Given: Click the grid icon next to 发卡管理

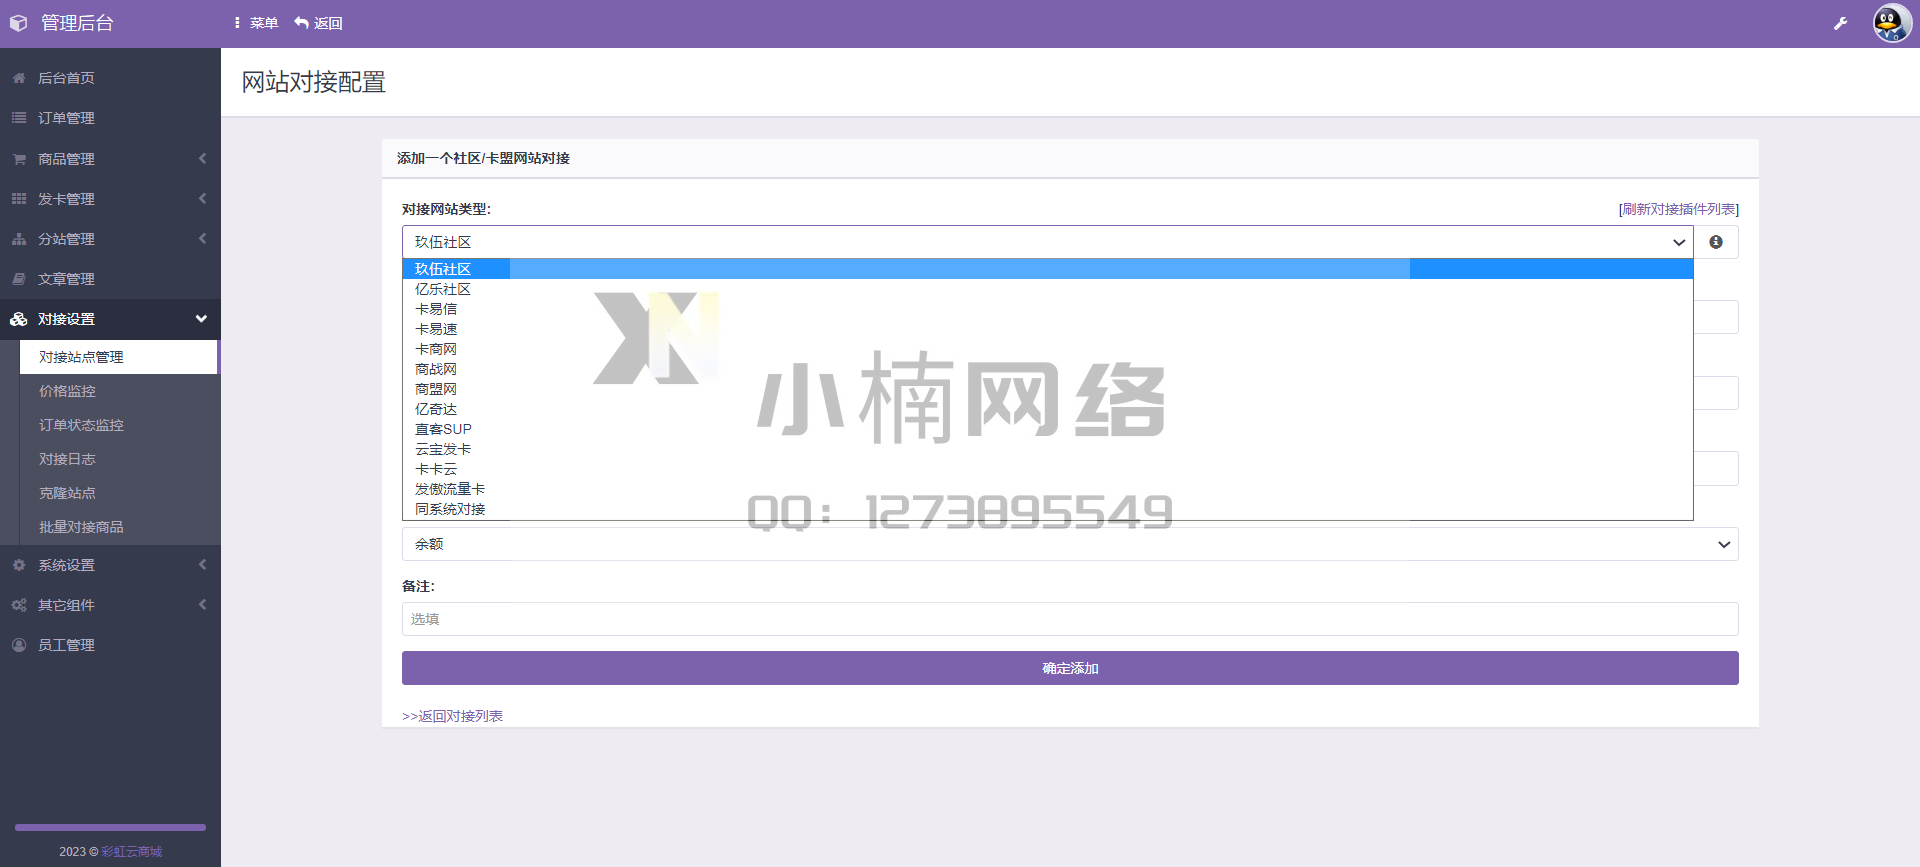Looking at the screenshot, I should coord(19,199).
